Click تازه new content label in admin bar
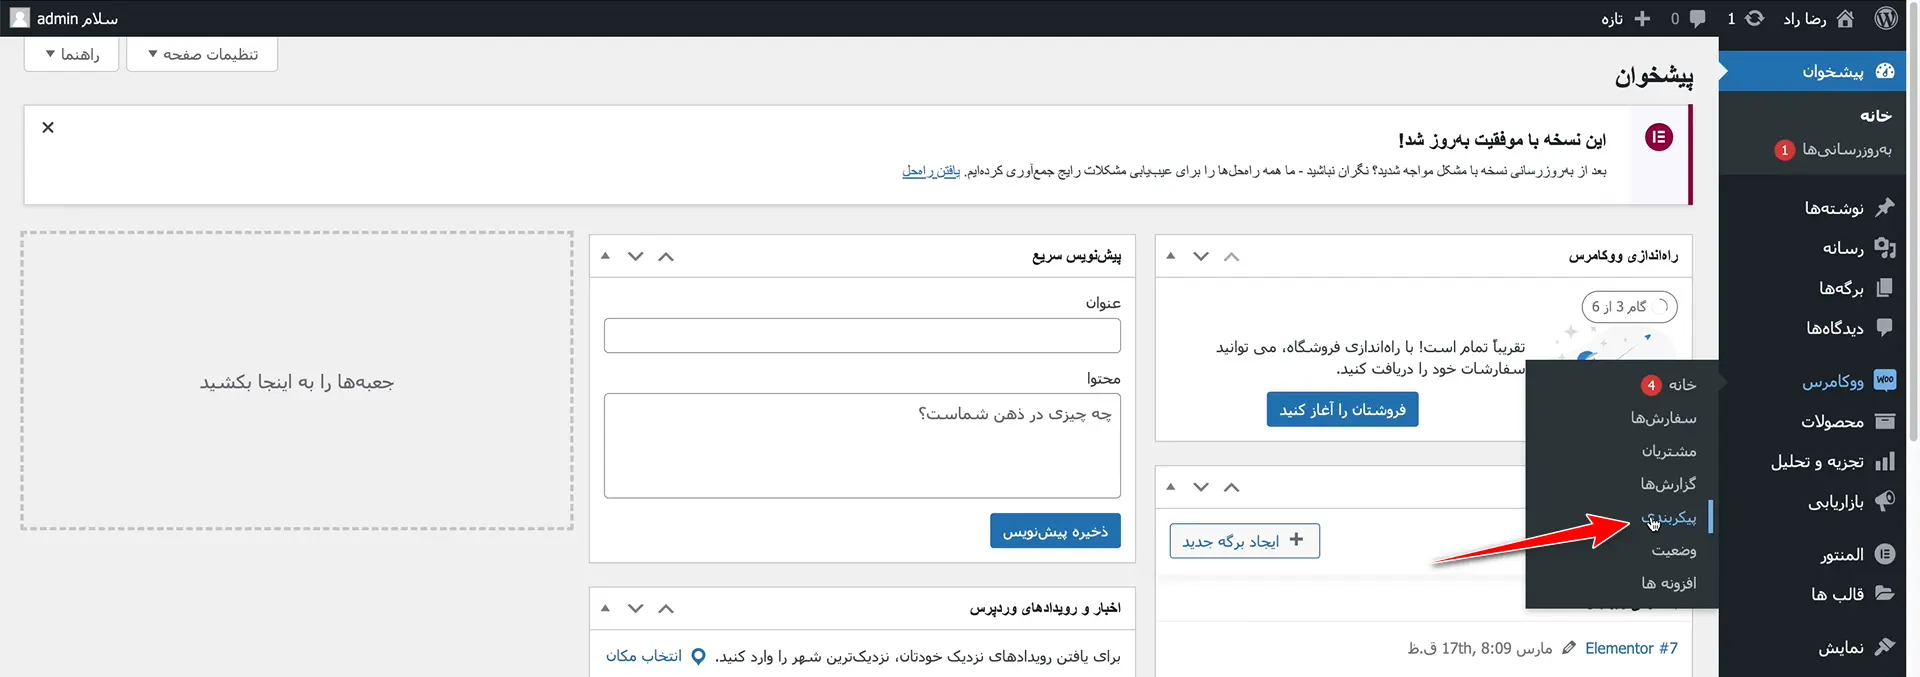 point(1612,19)
